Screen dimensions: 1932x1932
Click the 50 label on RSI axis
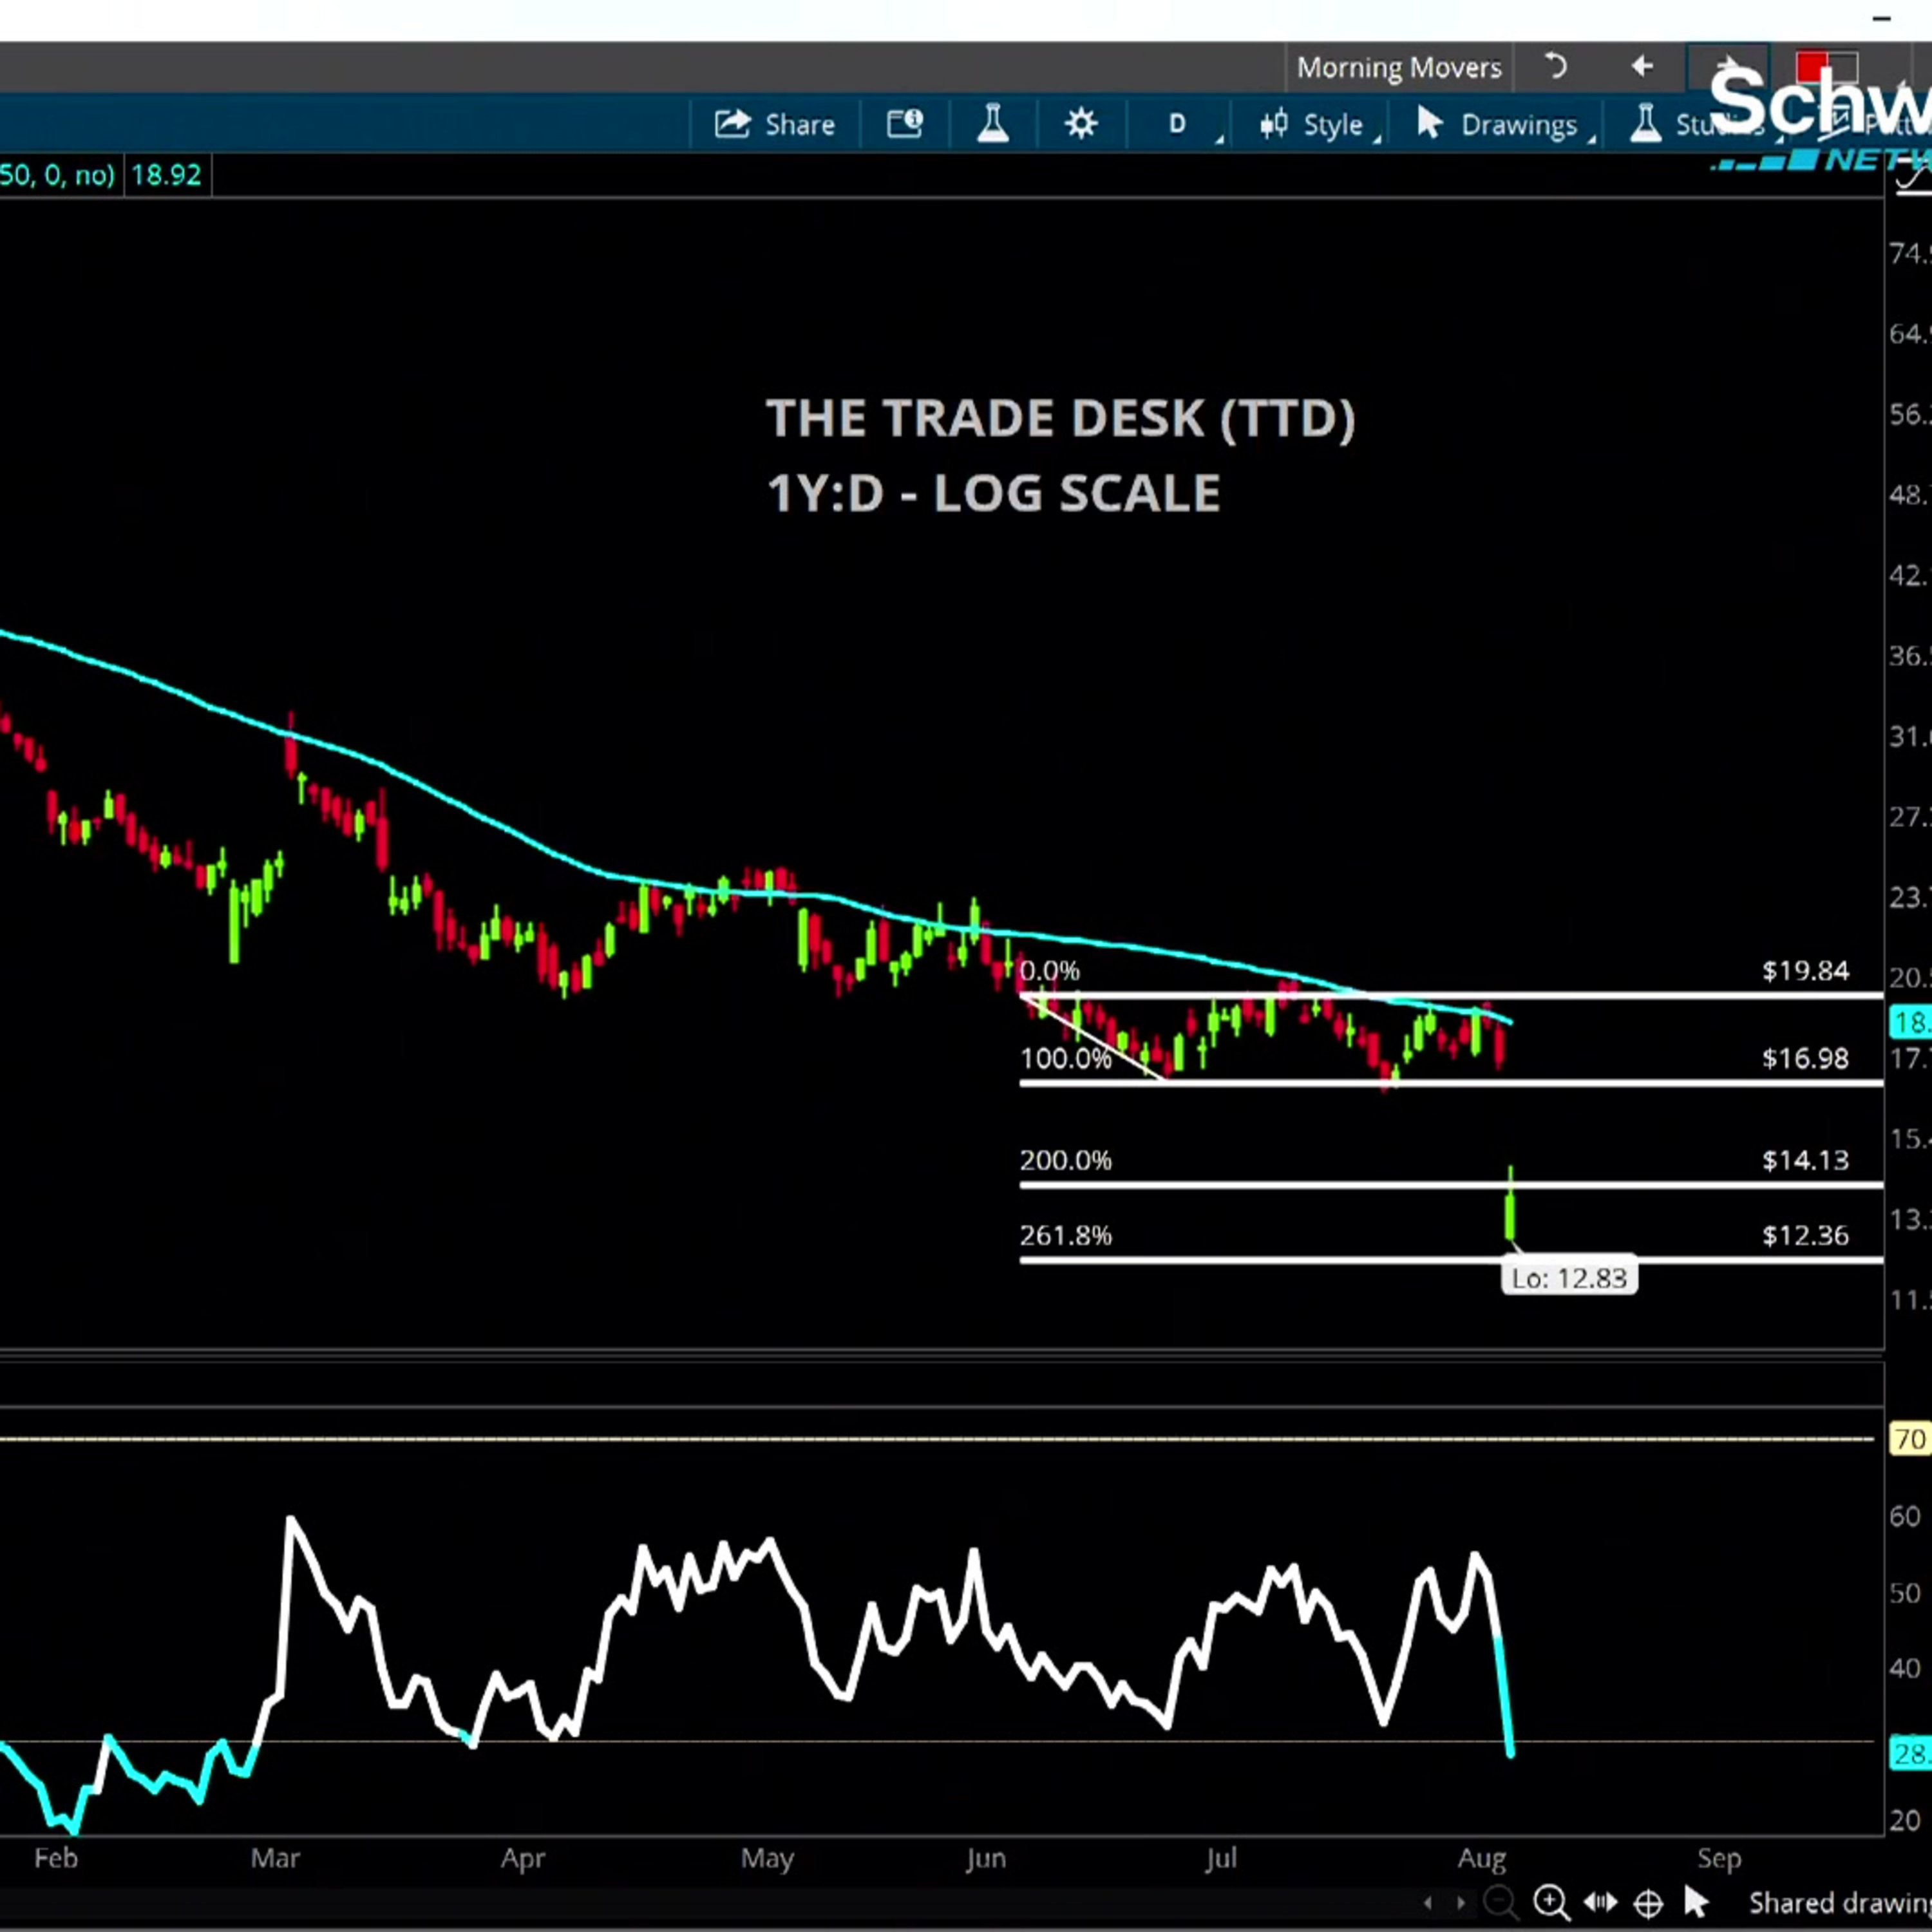1905,1593
